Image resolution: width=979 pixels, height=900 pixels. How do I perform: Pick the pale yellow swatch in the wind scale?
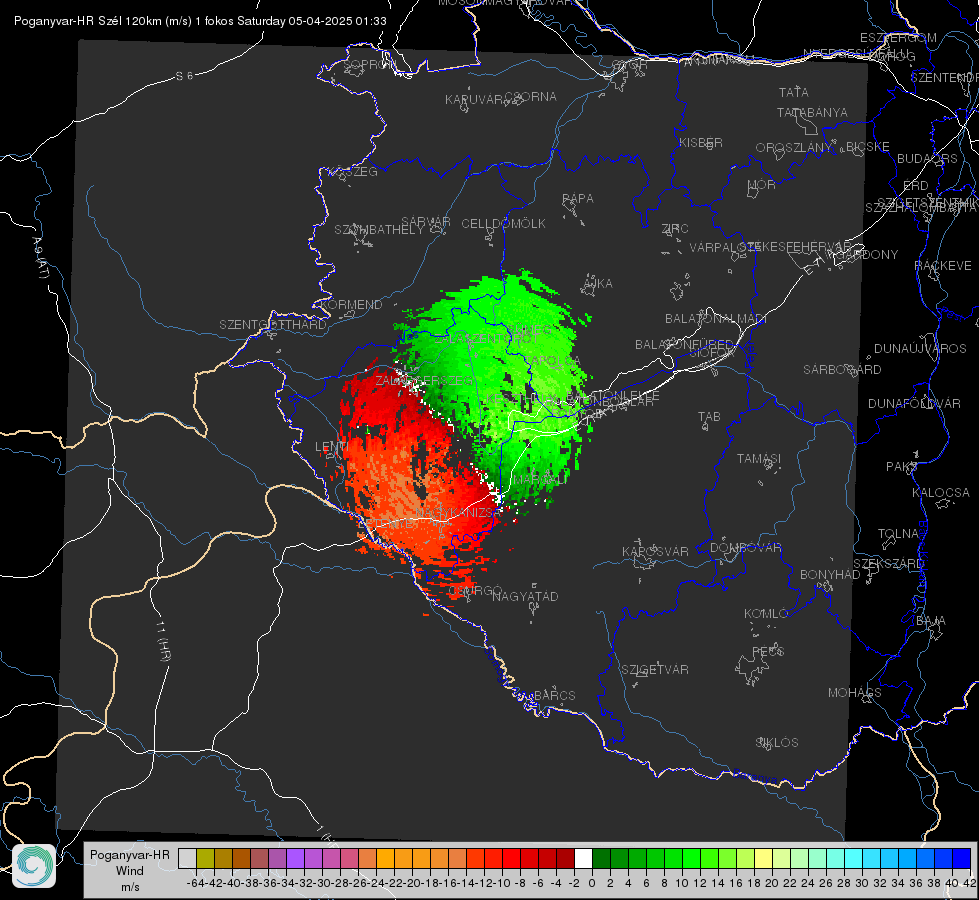click(764, 858)
